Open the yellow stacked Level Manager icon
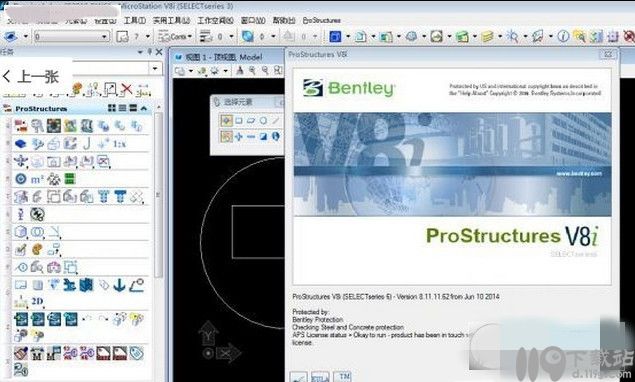 coord(487,37)
